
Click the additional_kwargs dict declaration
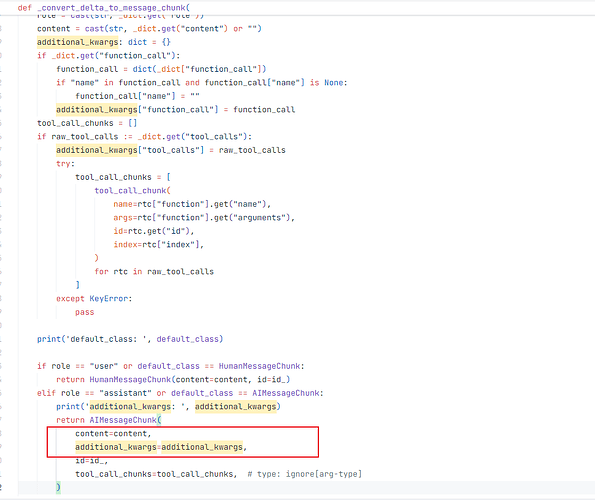pos(104,42)
